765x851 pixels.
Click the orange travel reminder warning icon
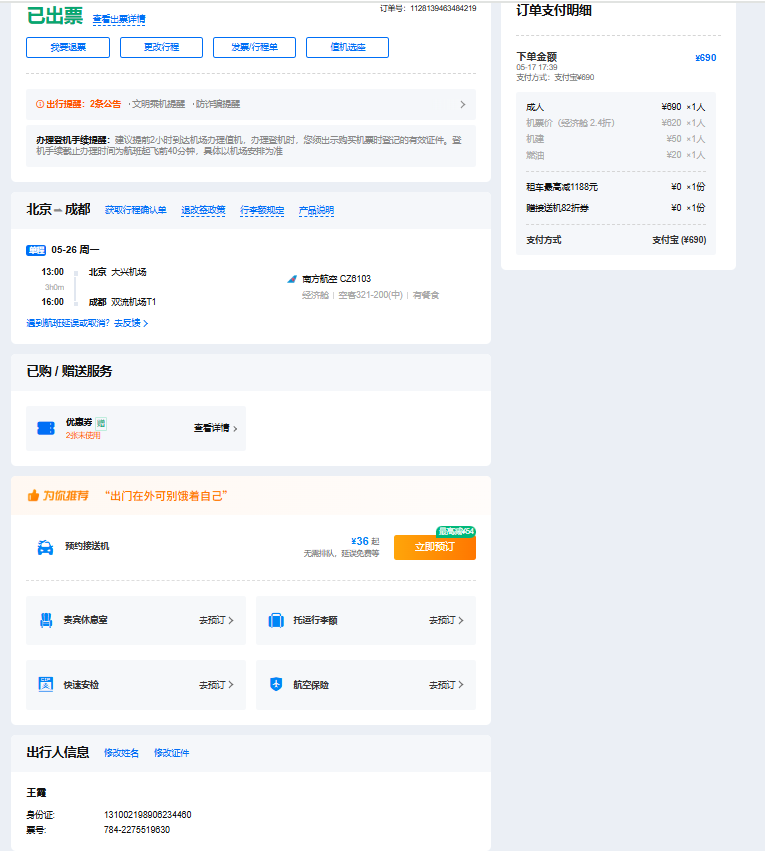(x=40, y=104)
